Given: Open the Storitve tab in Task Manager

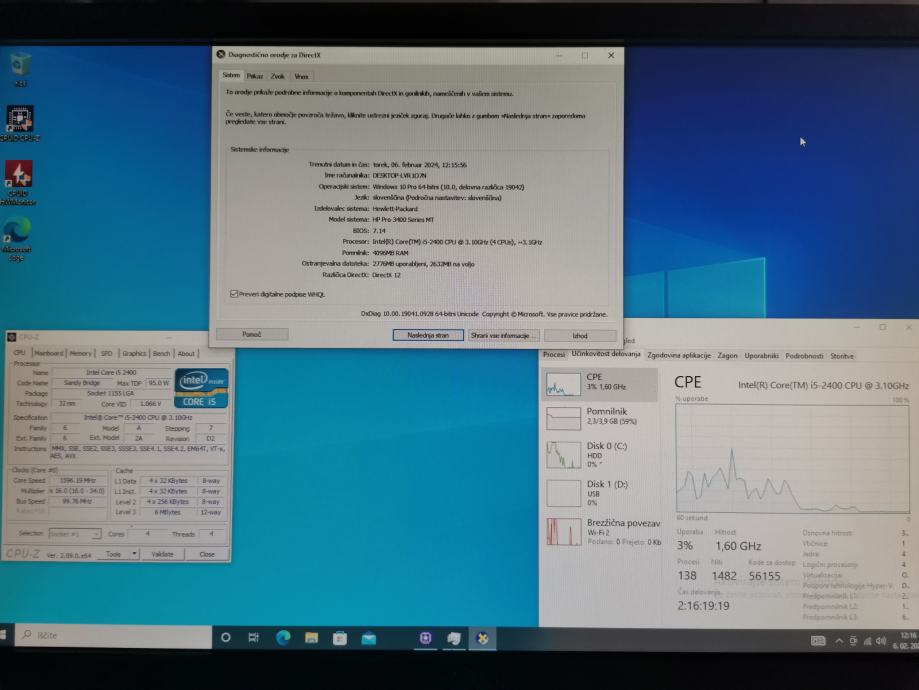Looking at the screenshot, I should (x=842, y=356).
